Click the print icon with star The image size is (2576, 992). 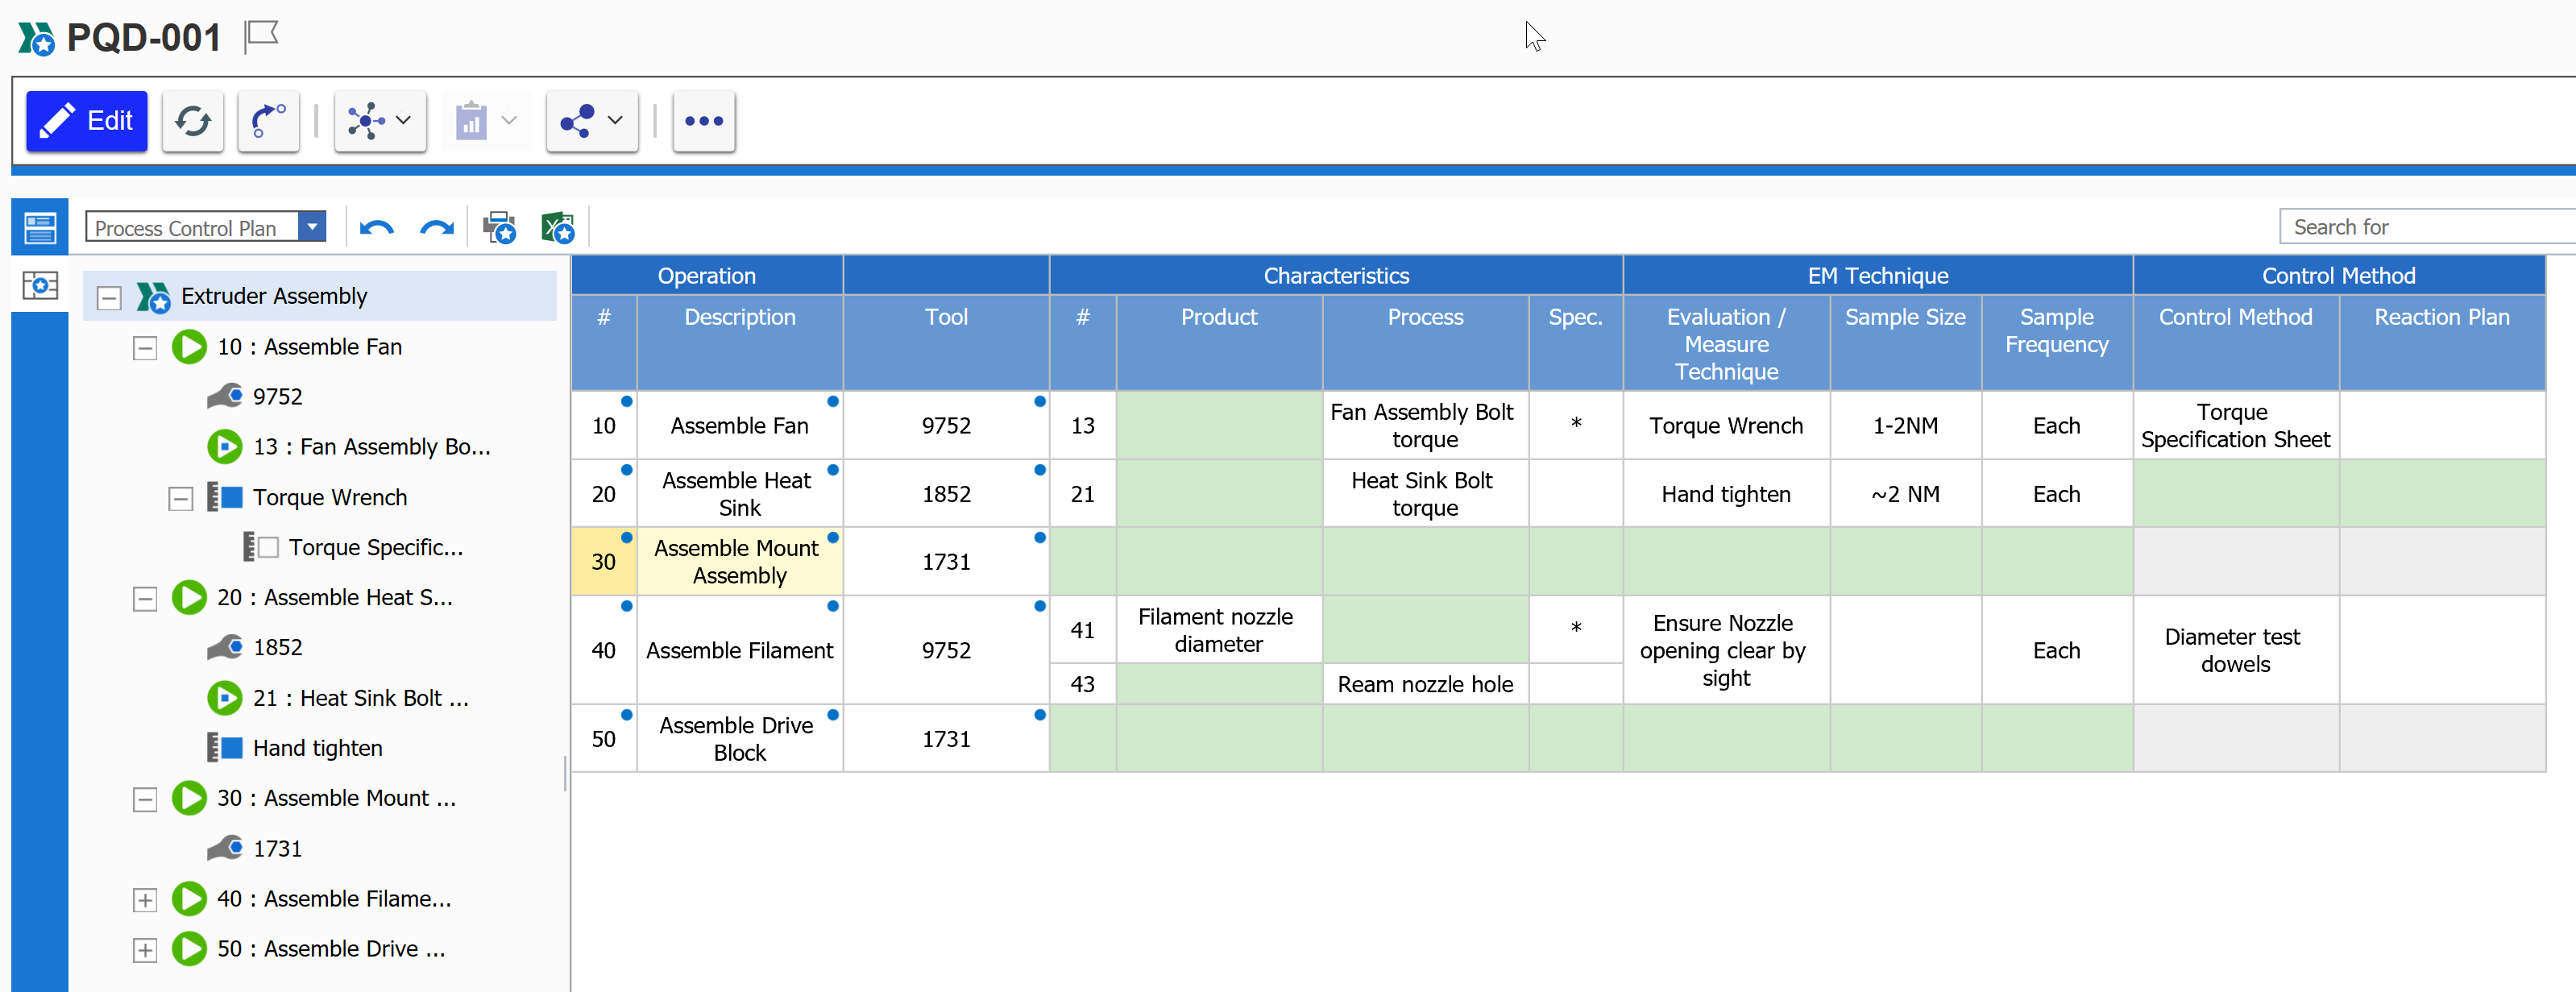pos(499,228)
